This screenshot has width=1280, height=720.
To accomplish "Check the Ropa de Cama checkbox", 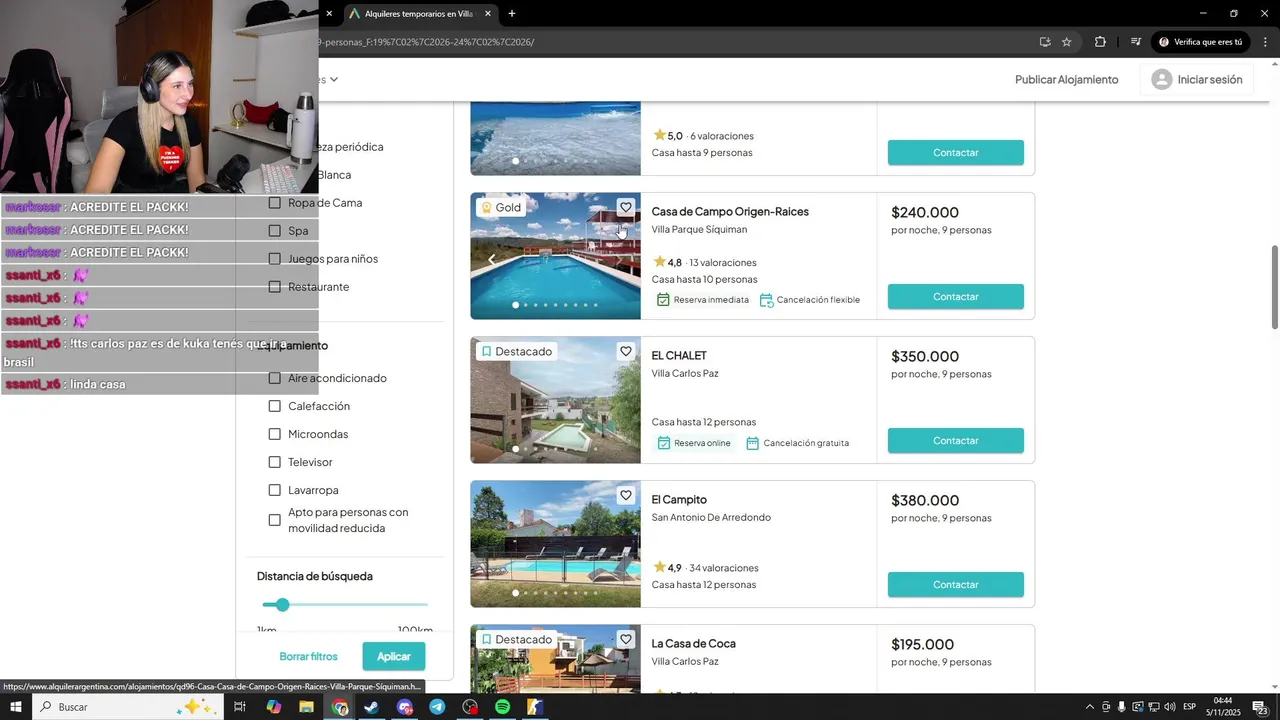I will tap(275, 203).
